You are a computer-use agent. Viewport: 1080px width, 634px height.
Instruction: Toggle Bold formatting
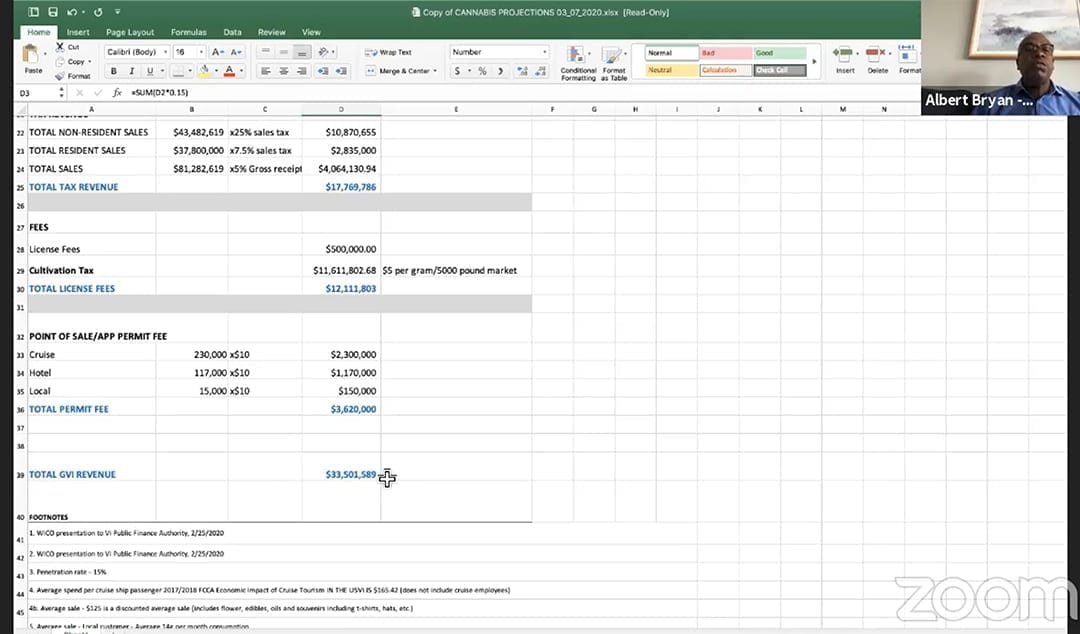pos(114,71)
